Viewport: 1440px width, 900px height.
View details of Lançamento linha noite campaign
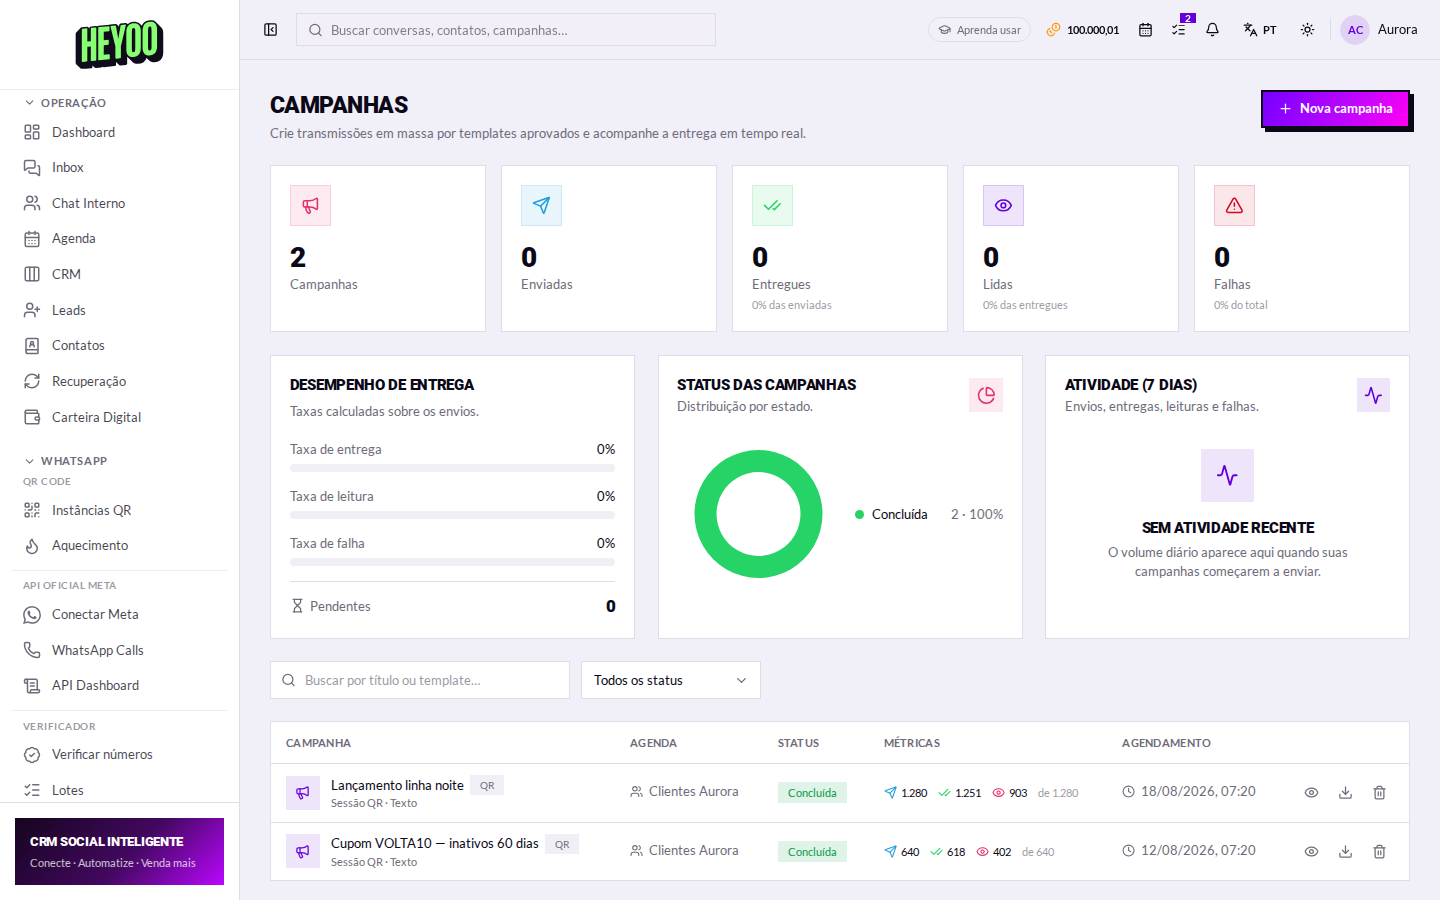[x=1311, y=792]
